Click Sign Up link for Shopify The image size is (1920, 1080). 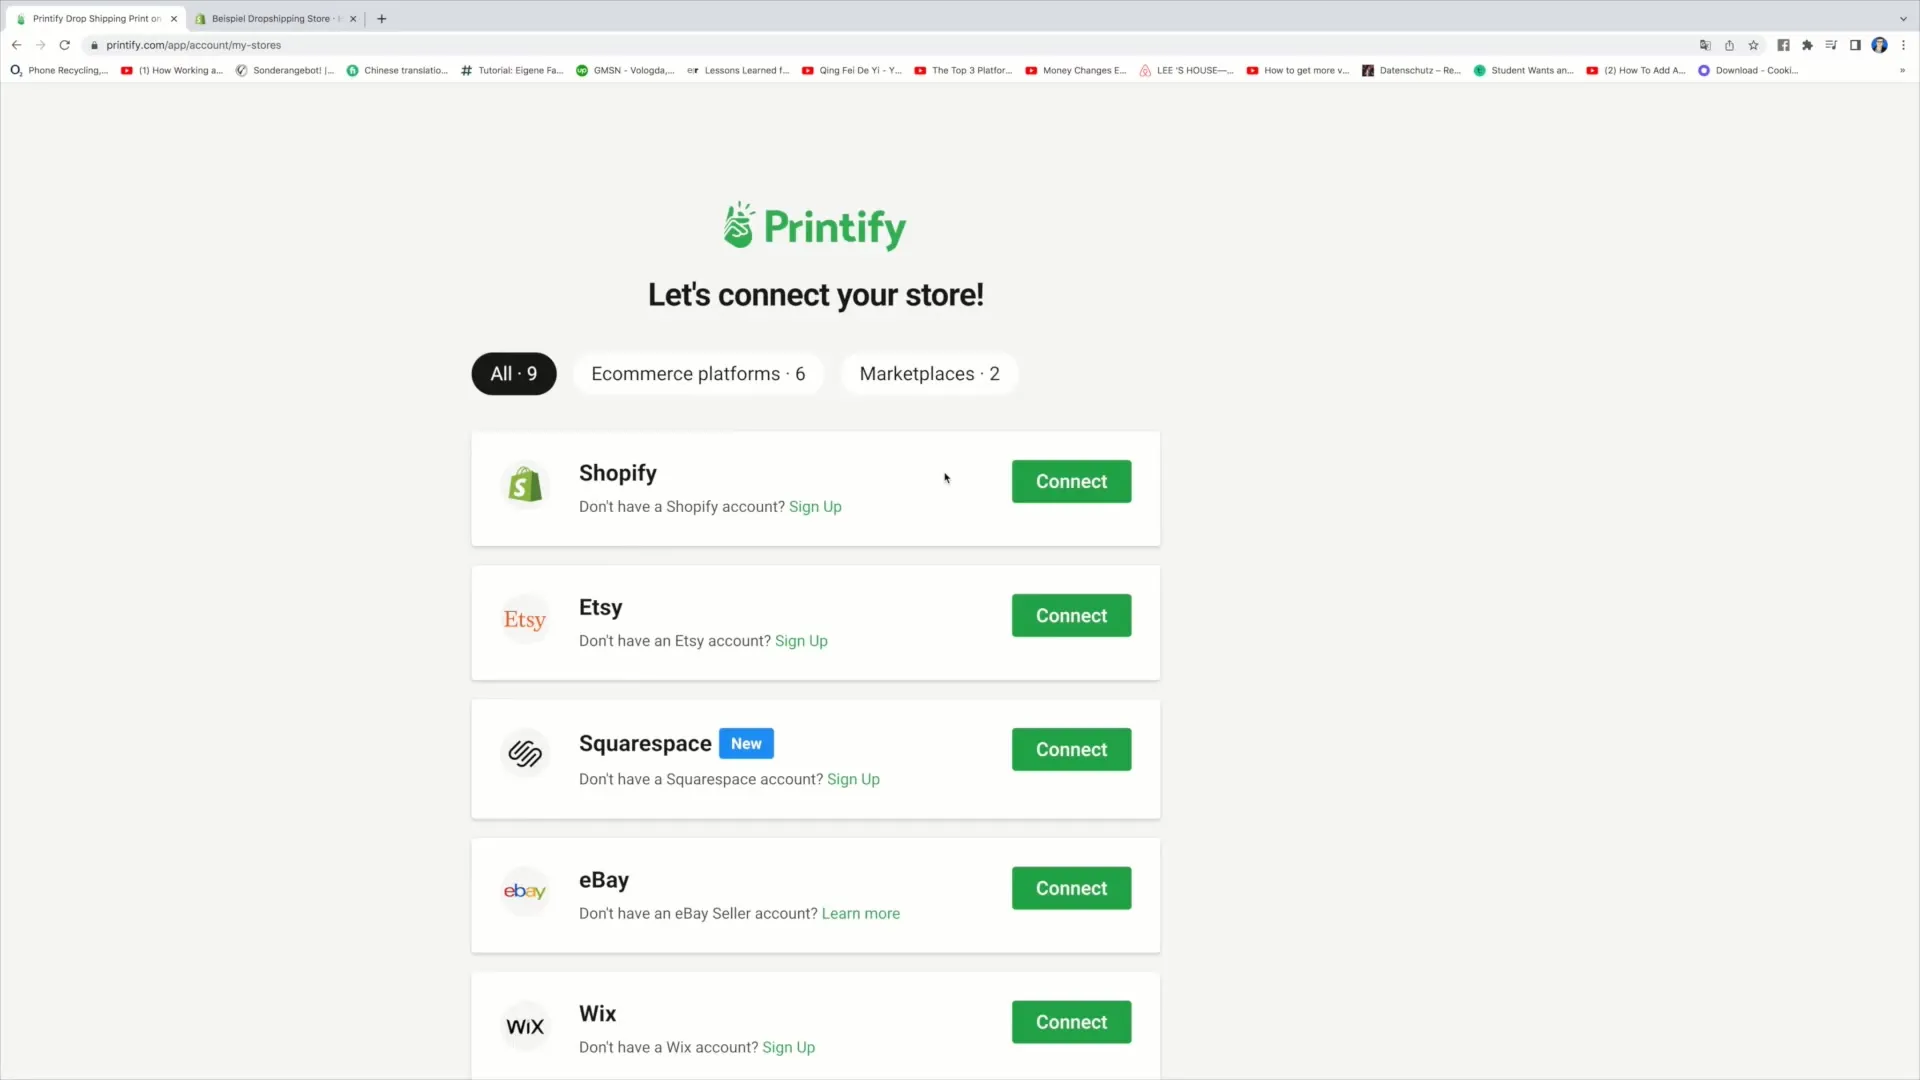[x=815, y=506]
